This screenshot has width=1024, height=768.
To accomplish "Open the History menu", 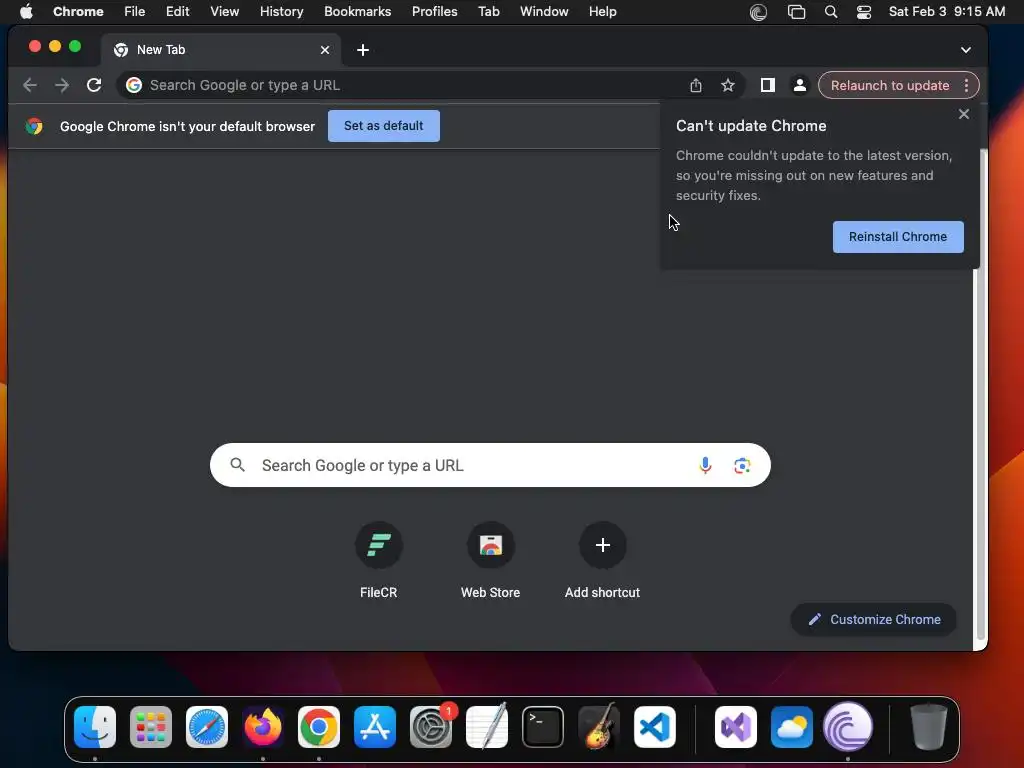I will 281,11.
